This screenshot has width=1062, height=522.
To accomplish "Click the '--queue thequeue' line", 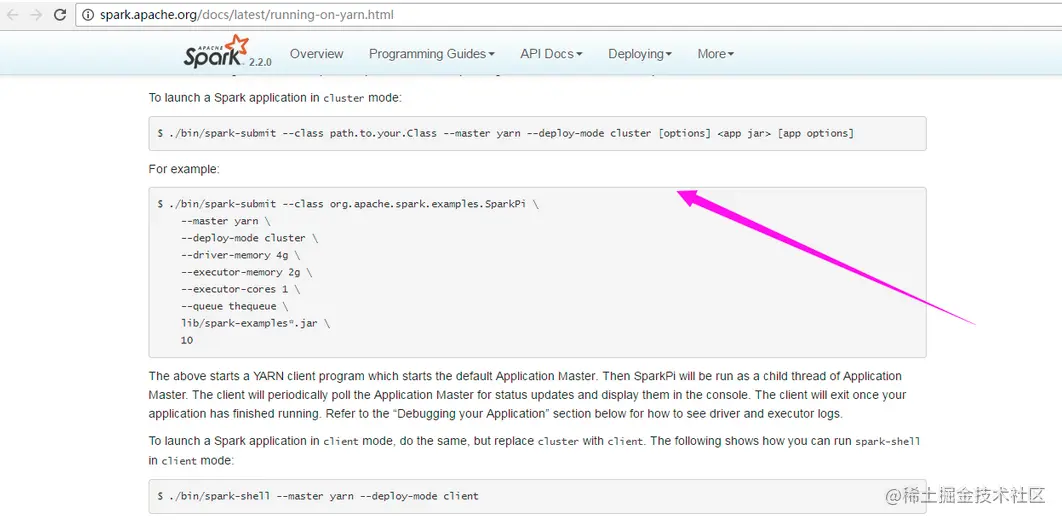I will pyautogui.click(x=234, y=306).
